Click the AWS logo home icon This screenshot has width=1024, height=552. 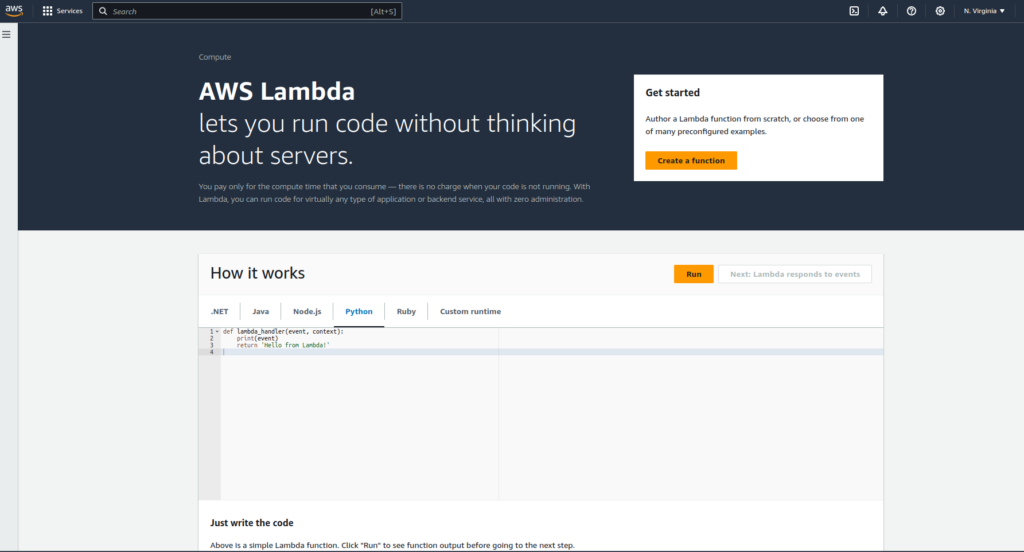tap(14, 10)
